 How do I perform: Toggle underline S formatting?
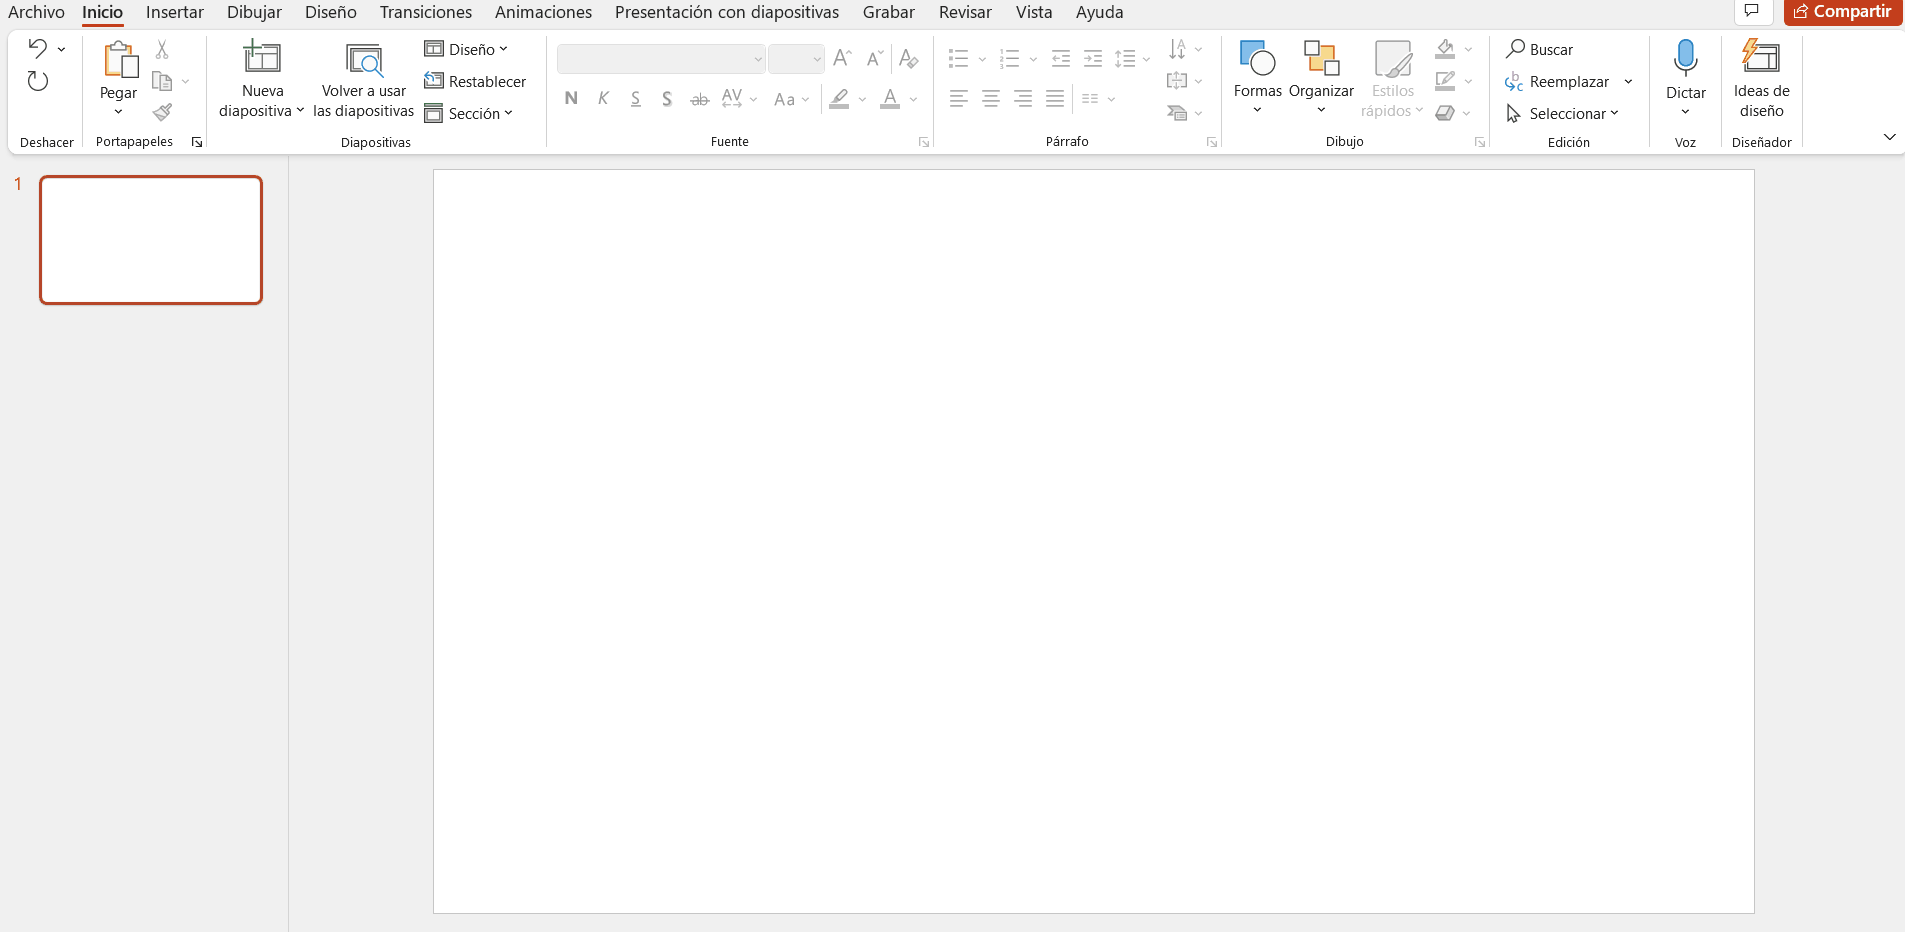pyautogui.click(x=635, y=98)
